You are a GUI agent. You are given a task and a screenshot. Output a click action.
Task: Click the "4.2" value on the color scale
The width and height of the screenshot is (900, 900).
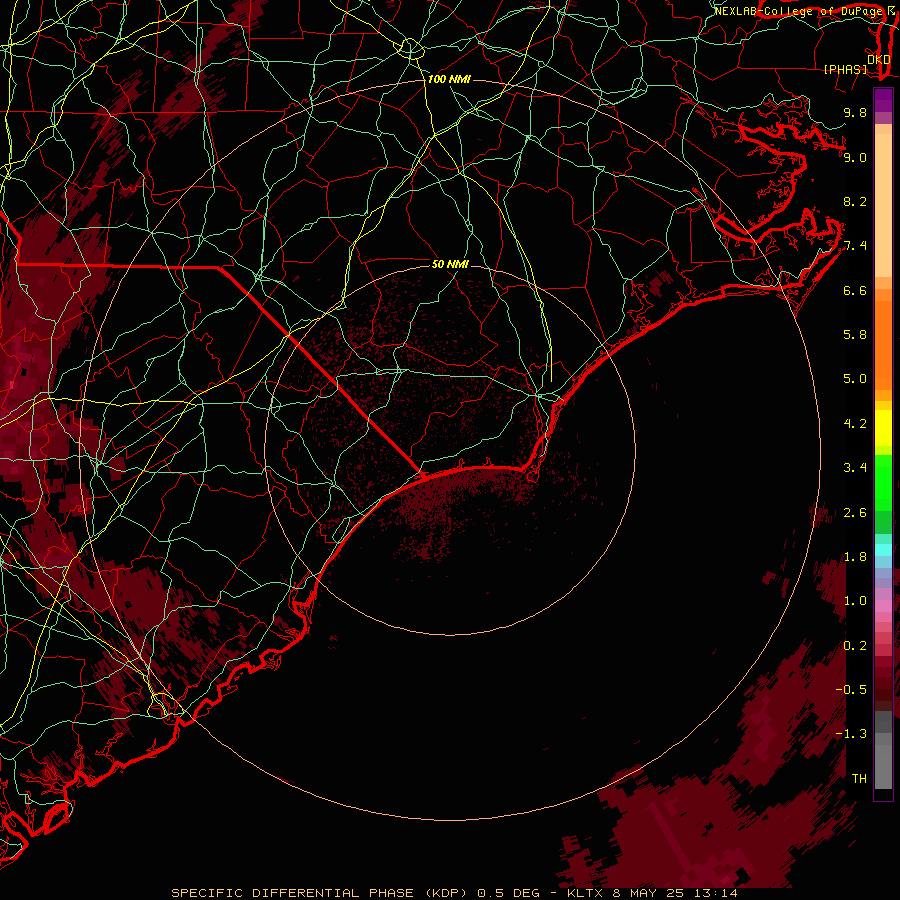855,424
